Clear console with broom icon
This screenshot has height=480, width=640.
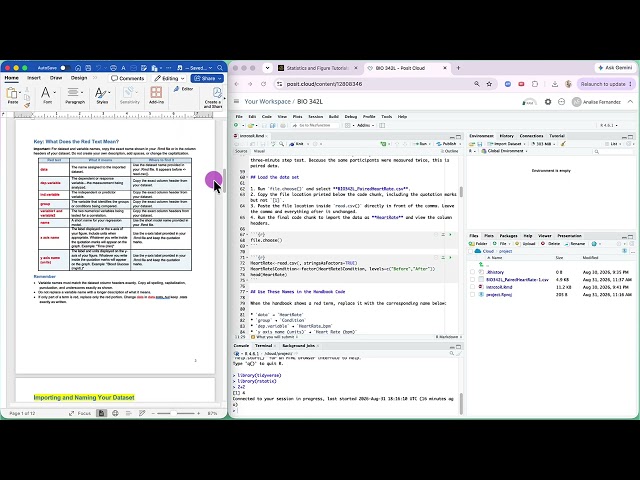pos(459,353)
